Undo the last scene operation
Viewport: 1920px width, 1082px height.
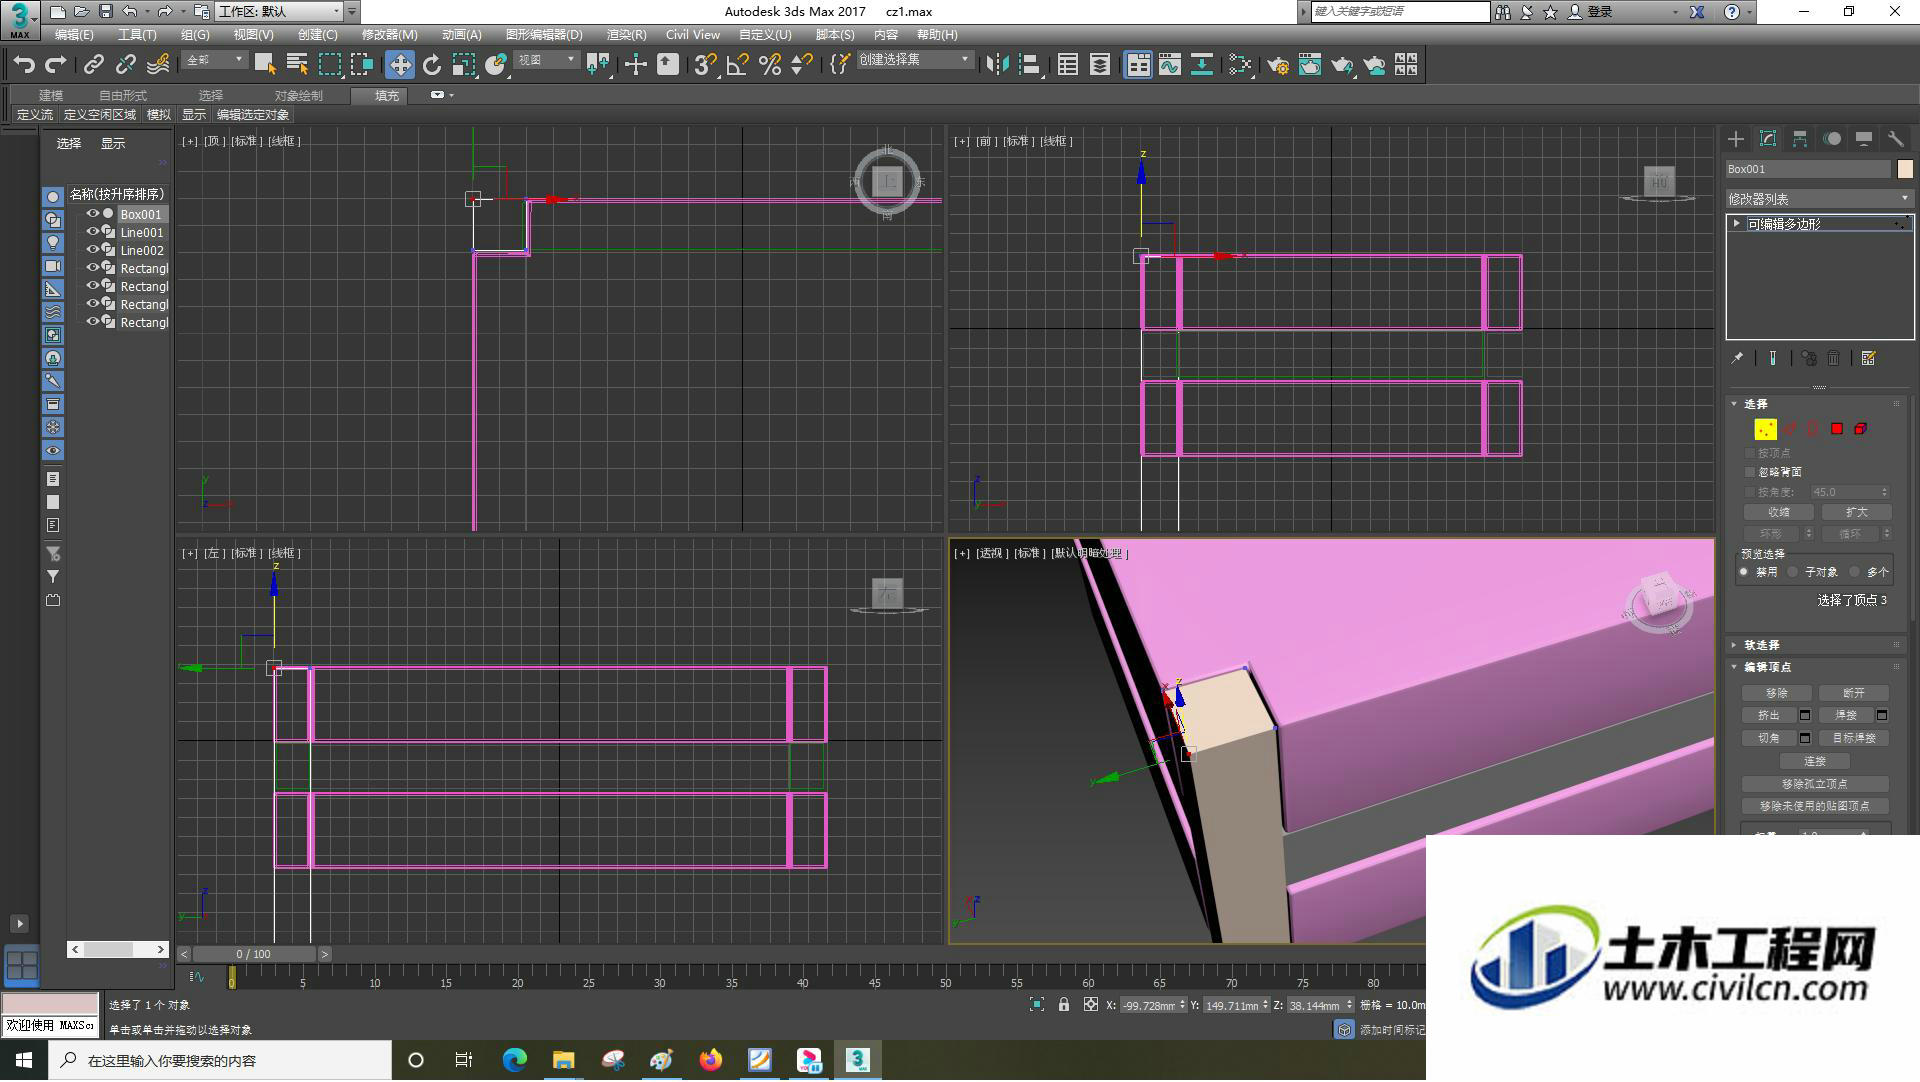tap(24, 65)
